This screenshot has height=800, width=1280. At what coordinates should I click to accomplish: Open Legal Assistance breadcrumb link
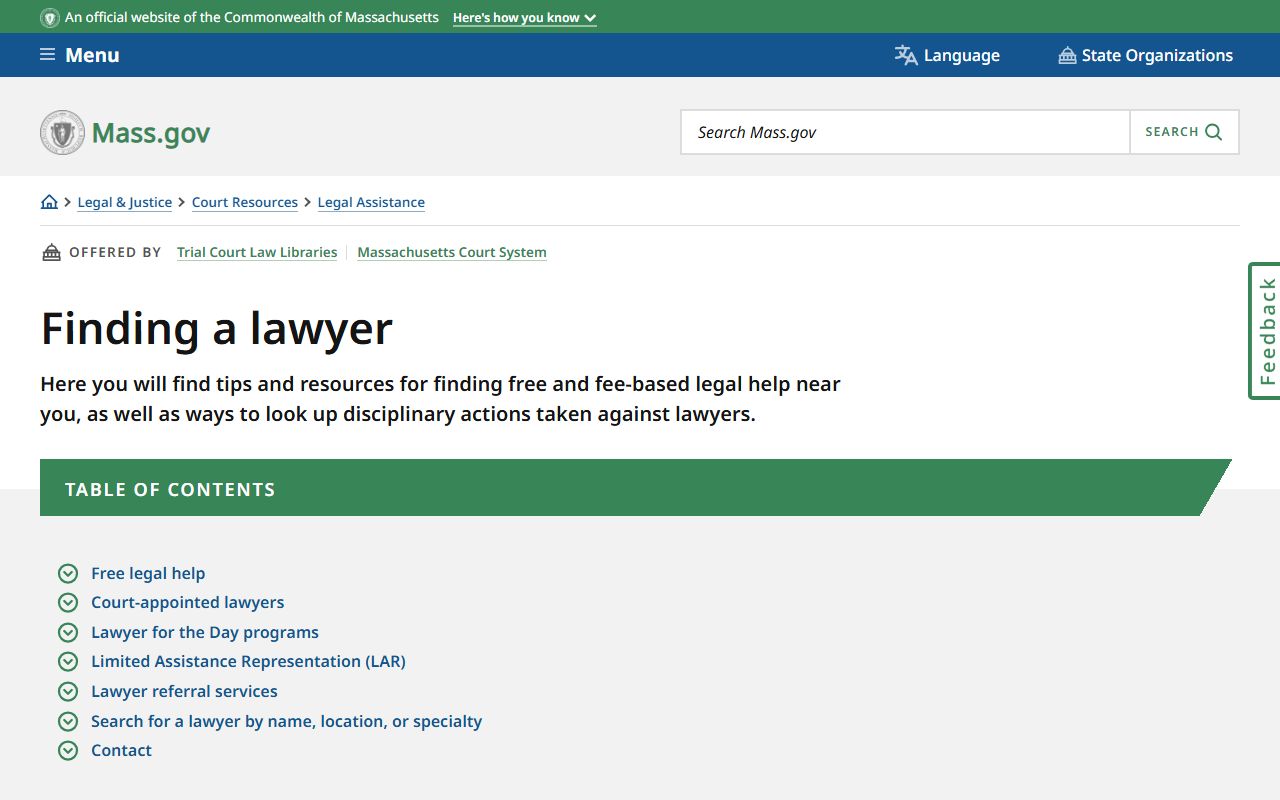371,202
